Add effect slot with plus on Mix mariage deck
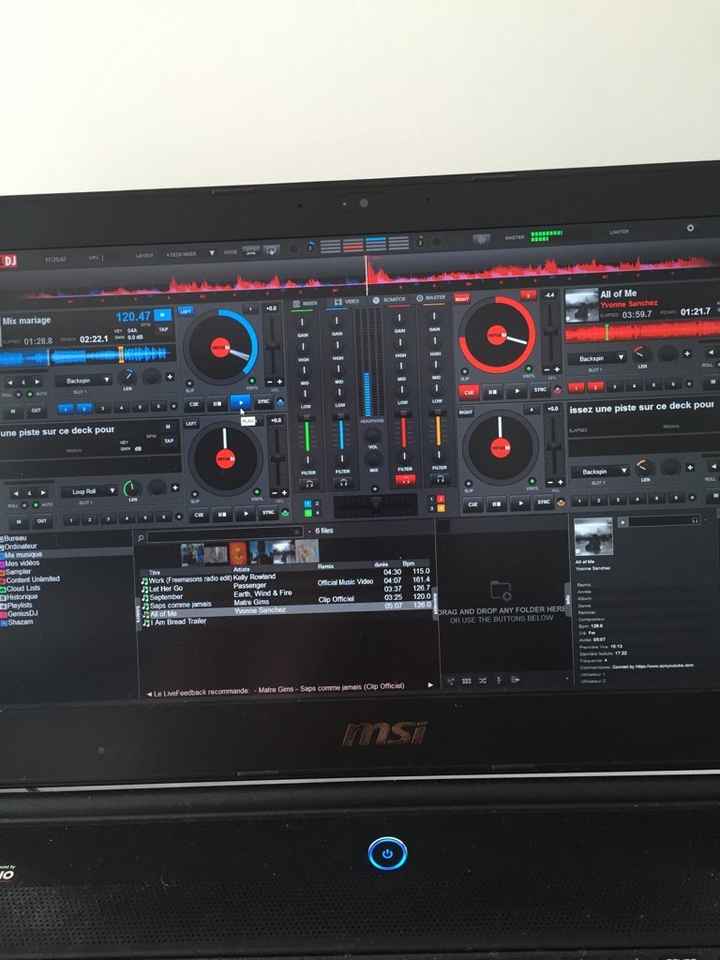The height and width of the screenshot is (960, 720). (170, 377)
